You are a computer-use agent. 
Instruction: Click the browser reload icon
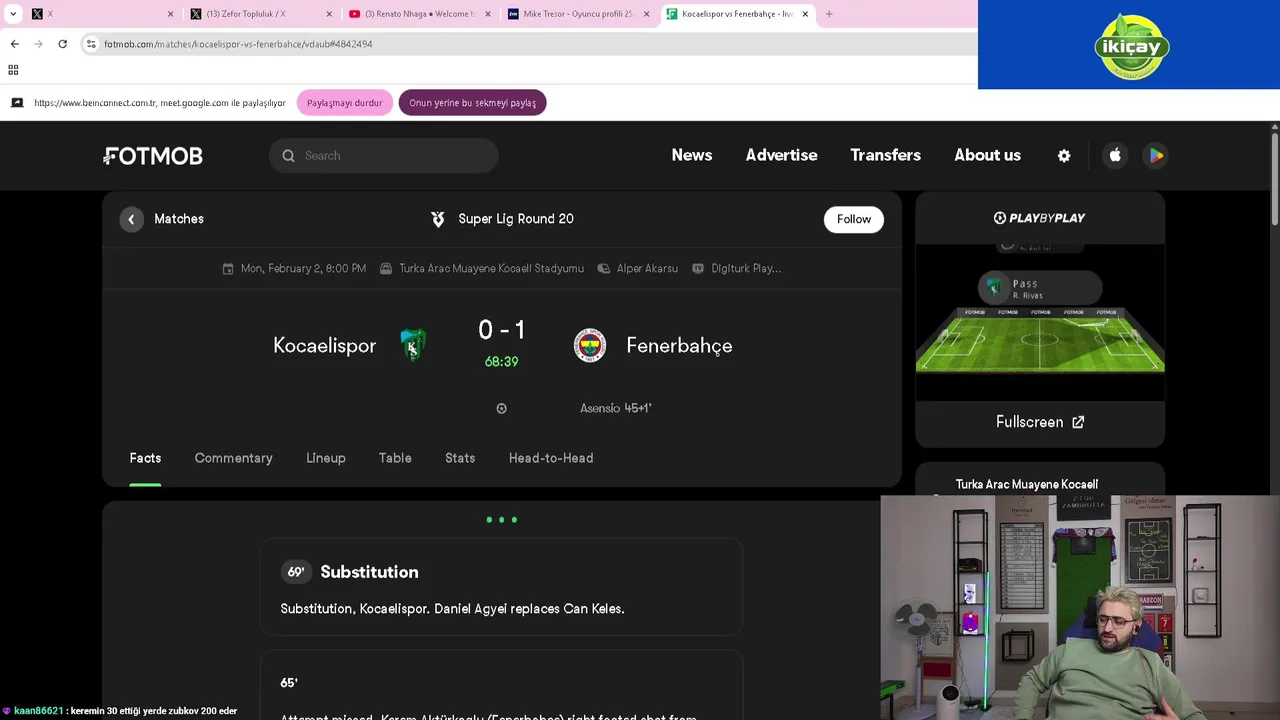click(x=62, y=44)
